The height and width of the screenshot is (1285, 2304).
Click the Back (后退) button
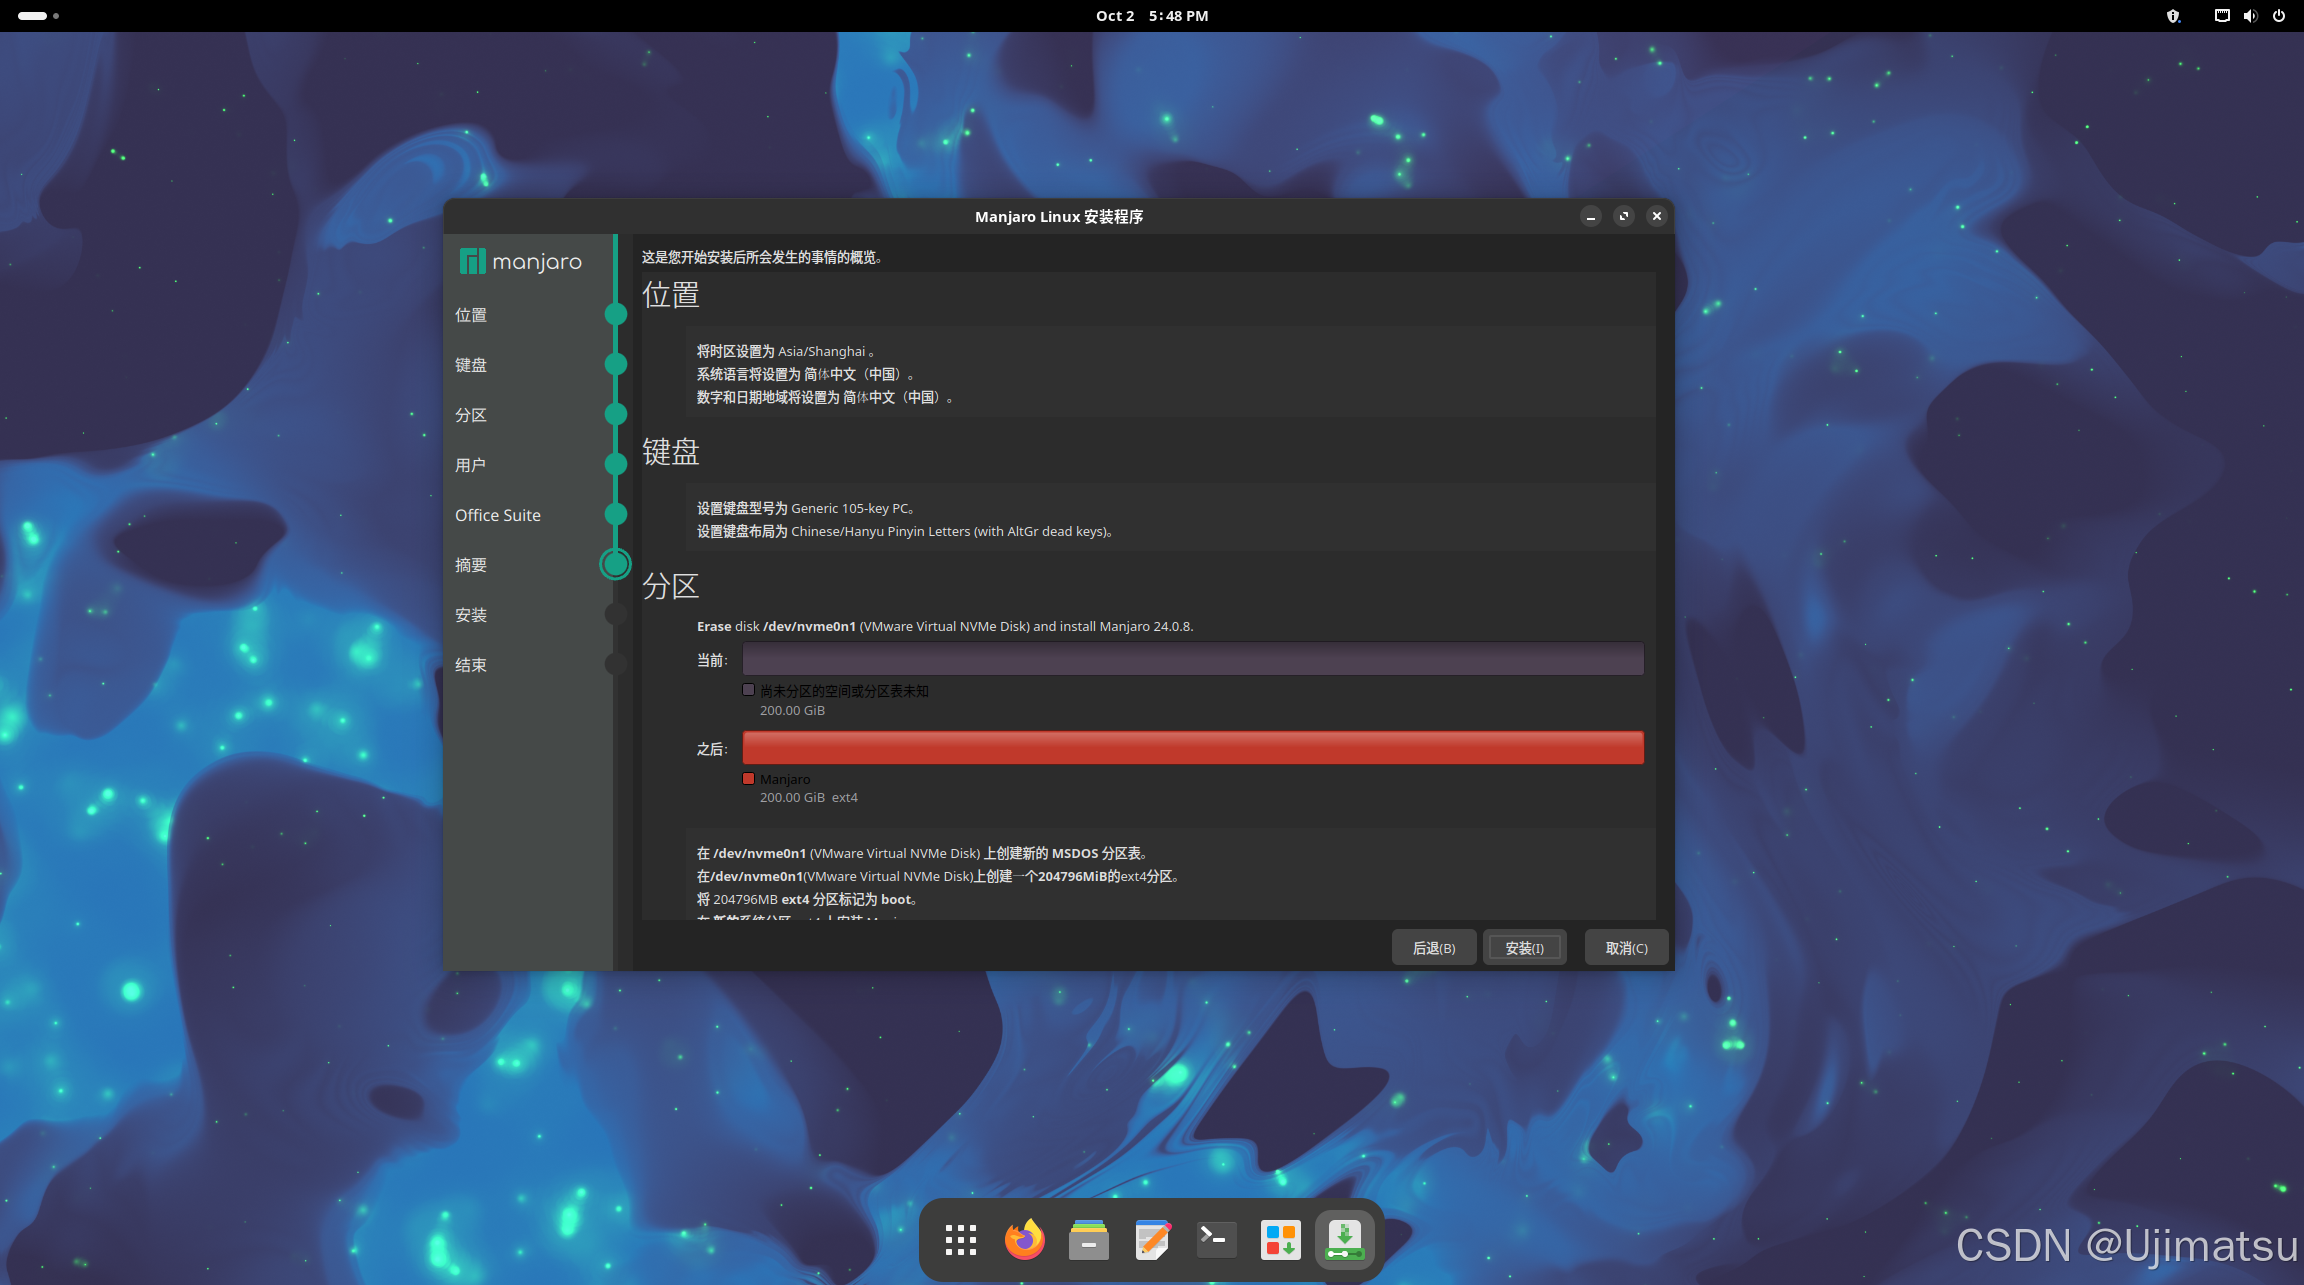(x=1433, y=948)
